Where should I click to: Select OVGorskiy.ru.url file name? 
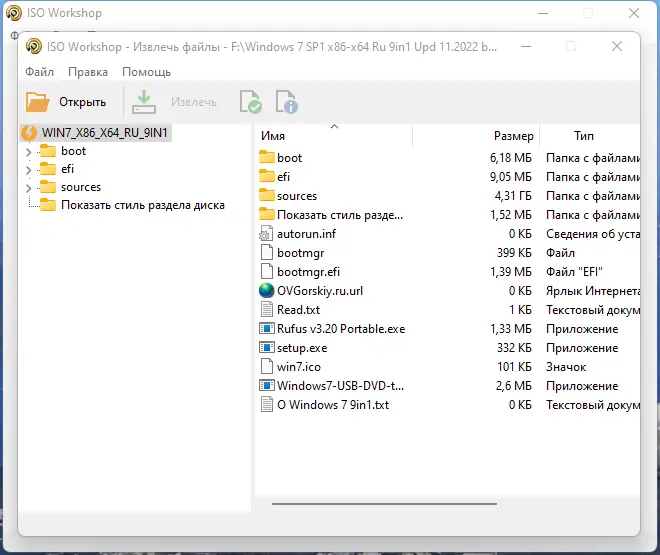coord(320,291)
